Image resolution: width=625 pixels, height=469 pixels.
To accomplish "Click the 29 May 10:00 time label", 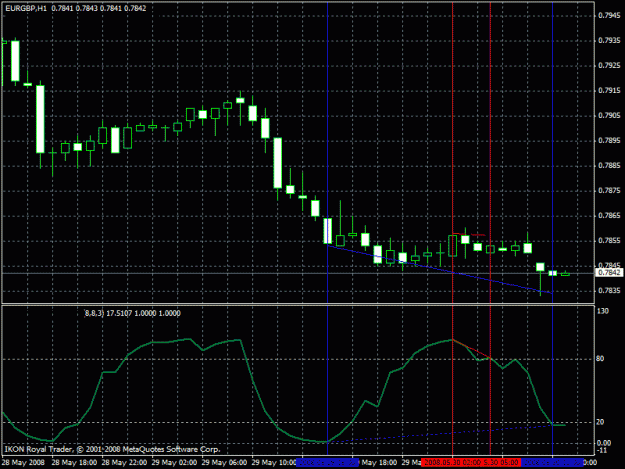I will pyautogui.click(x=273, y=463).
